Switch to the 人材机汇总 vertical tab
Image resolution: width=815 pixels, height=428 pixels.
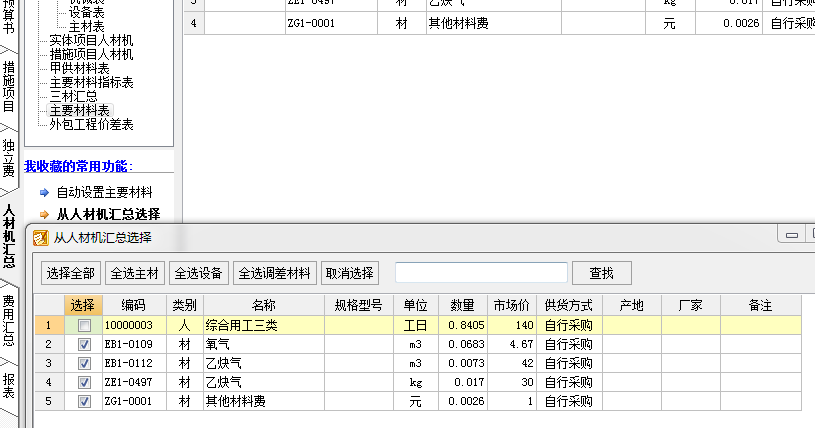click(8, 237)
